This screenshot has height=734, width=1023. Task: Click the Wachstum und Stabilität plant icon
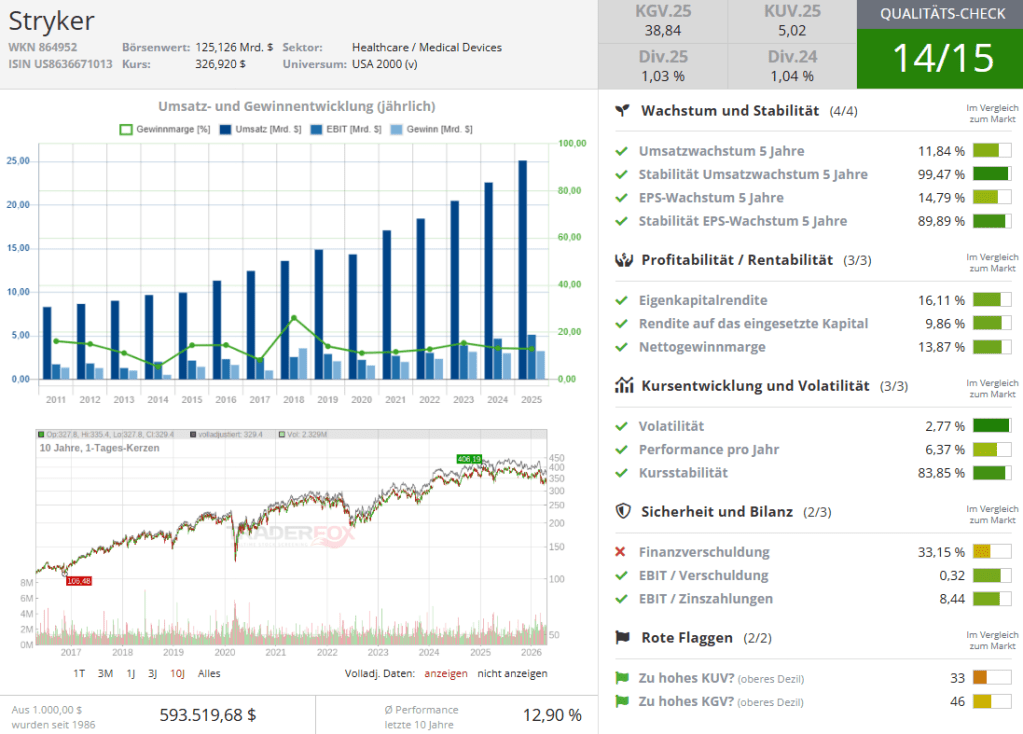click(x=622, y=111)
